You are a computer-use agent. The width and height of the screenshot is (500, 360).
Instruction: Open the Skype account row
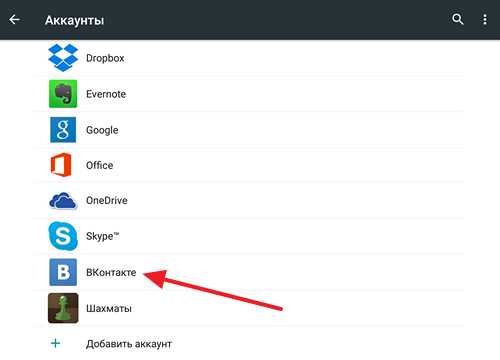click(248, 236)
